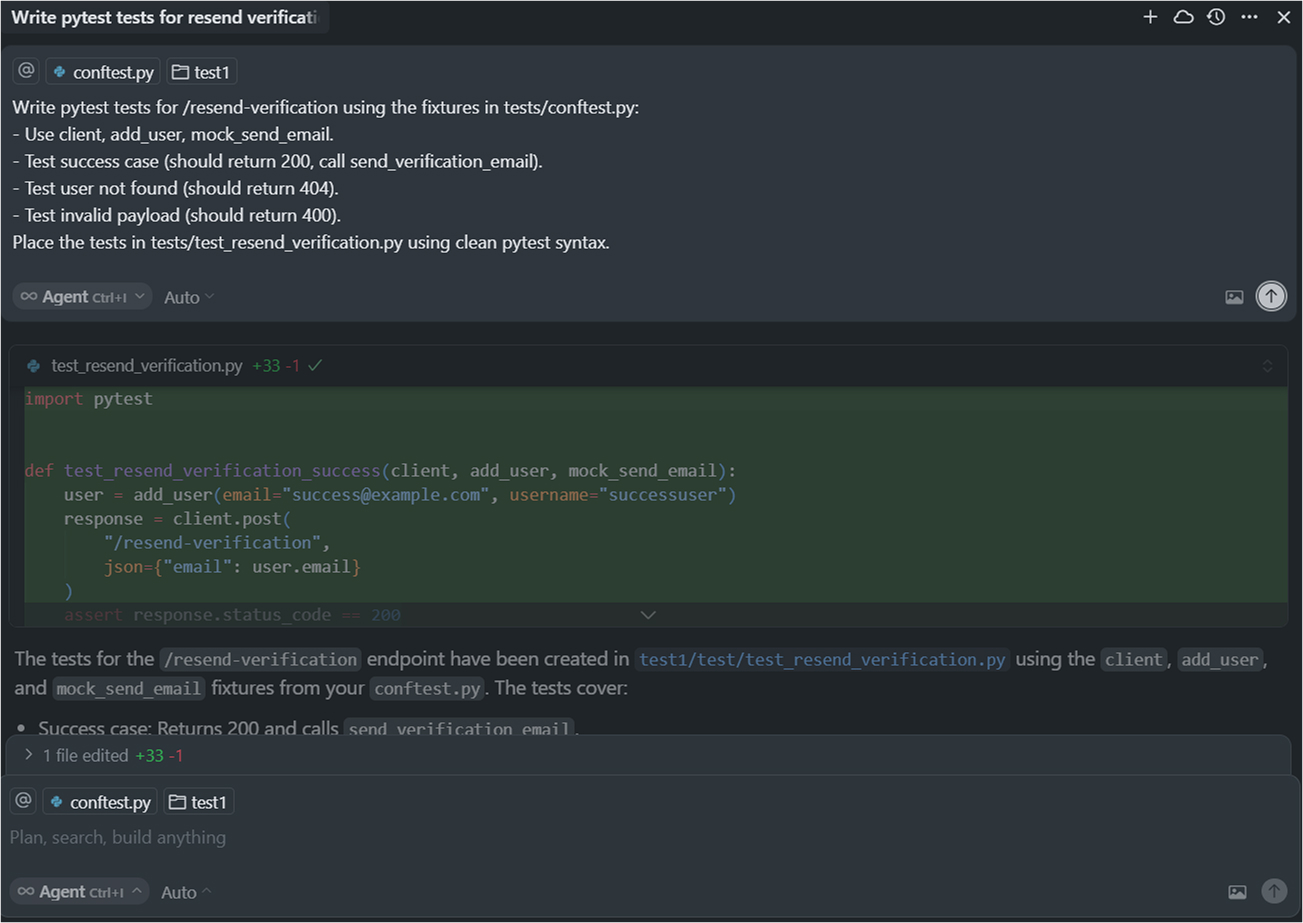
Task: Show chat history via the clock icon
Action: pos(1216,17)
